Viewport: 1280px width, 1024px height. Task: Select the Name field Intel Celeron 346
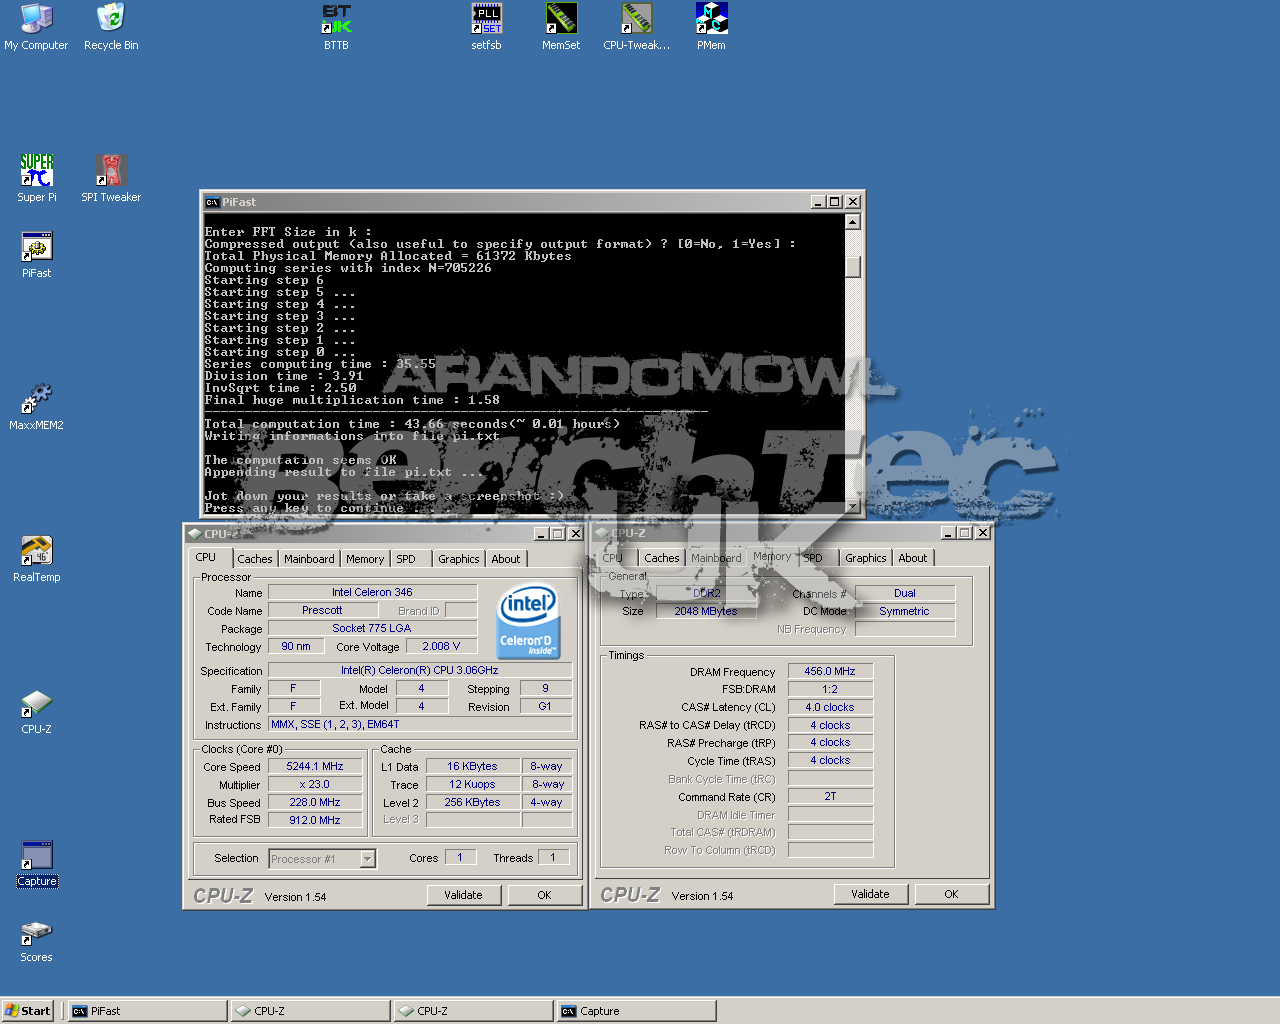click(372, 592)
